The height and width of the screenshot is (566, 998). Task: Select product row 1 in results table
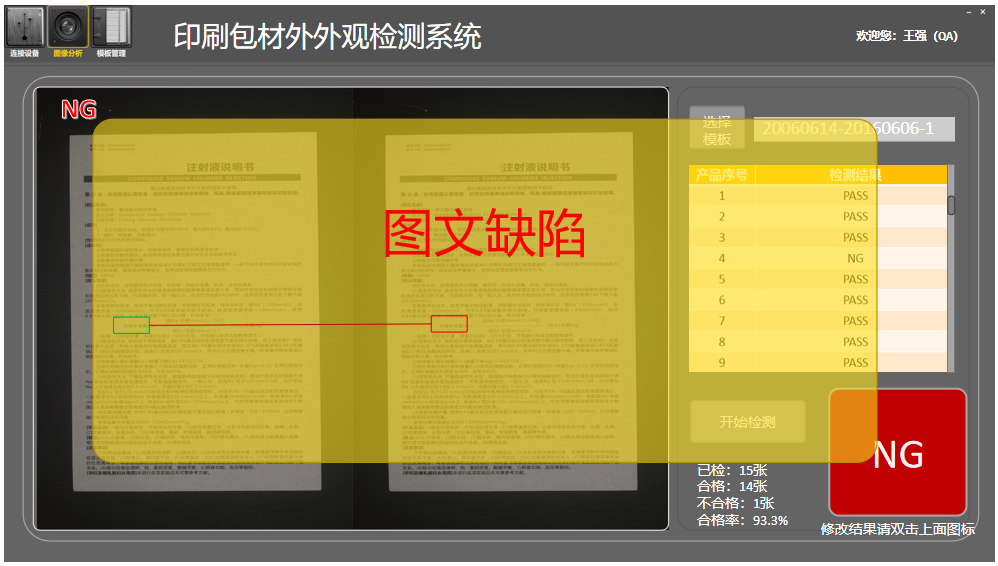pyautogui.click(x=818, y=196)
